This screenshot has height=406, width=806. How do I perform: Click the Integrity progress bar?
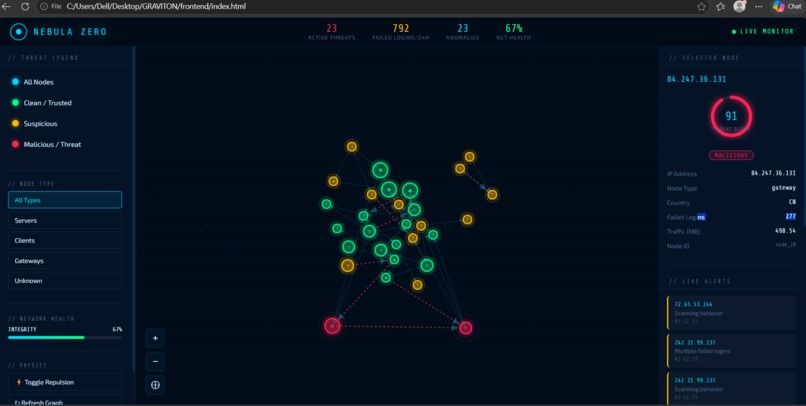tap(65, 338)
